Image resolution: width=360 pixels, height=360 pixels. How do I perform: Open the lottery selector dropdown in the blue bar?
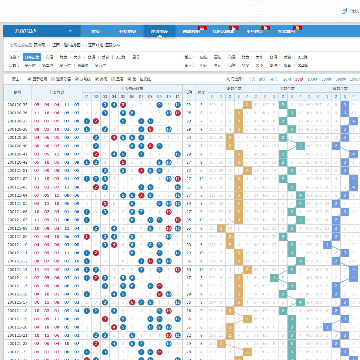[42, 31]
